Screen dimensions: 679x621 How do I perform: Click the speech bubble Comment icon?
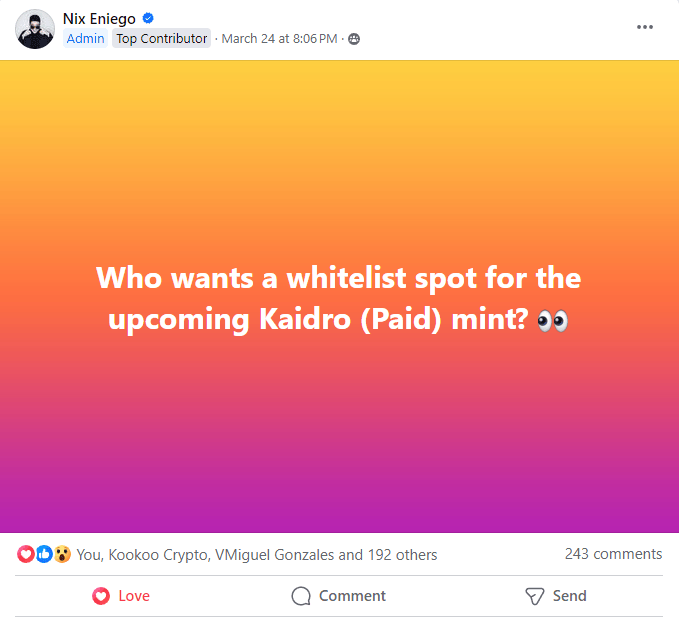point(301,596)
